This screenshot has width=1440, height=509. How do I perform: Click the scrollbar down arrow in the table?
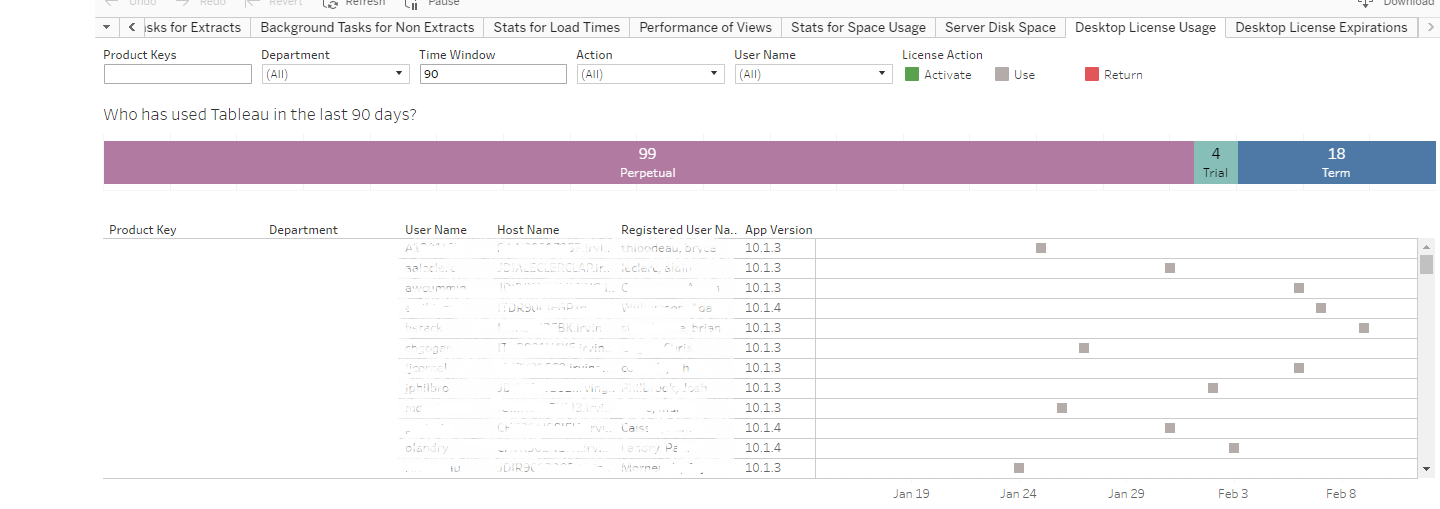1426,469
